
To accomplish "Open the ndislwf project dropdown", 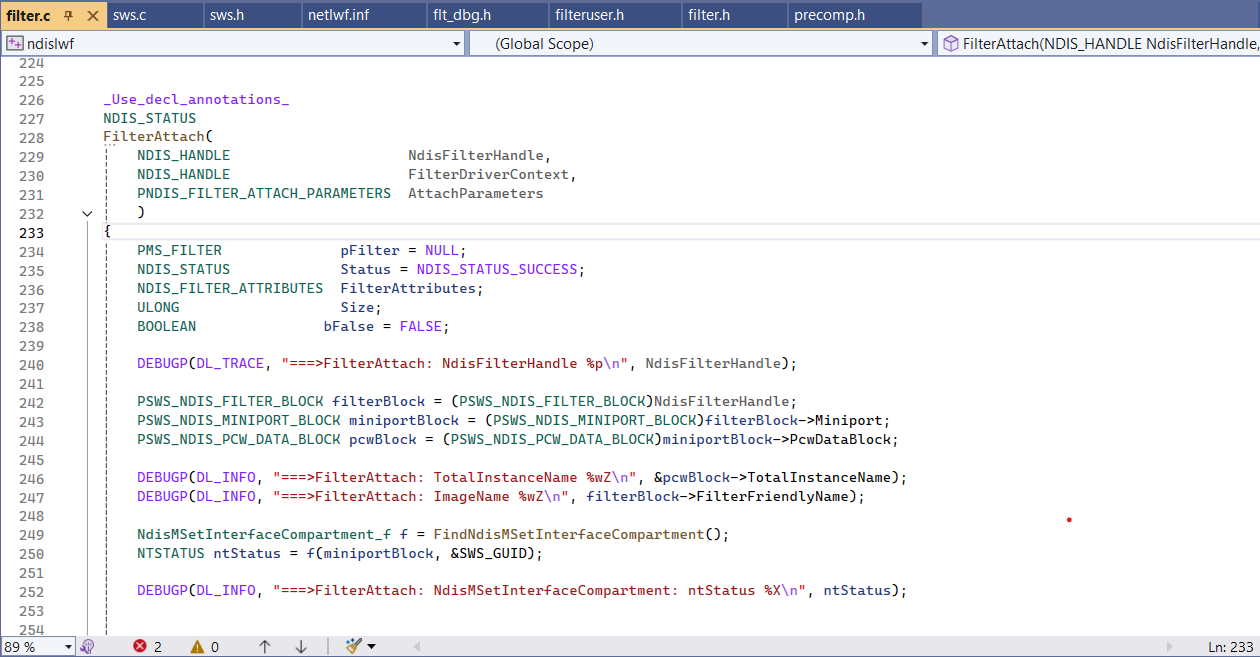I will point(457,44).
